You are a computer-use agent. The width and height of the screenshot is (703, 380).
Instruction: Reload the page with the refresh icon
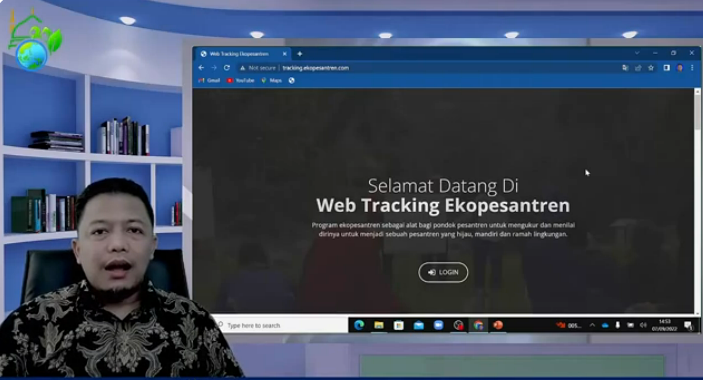[227, 68]
